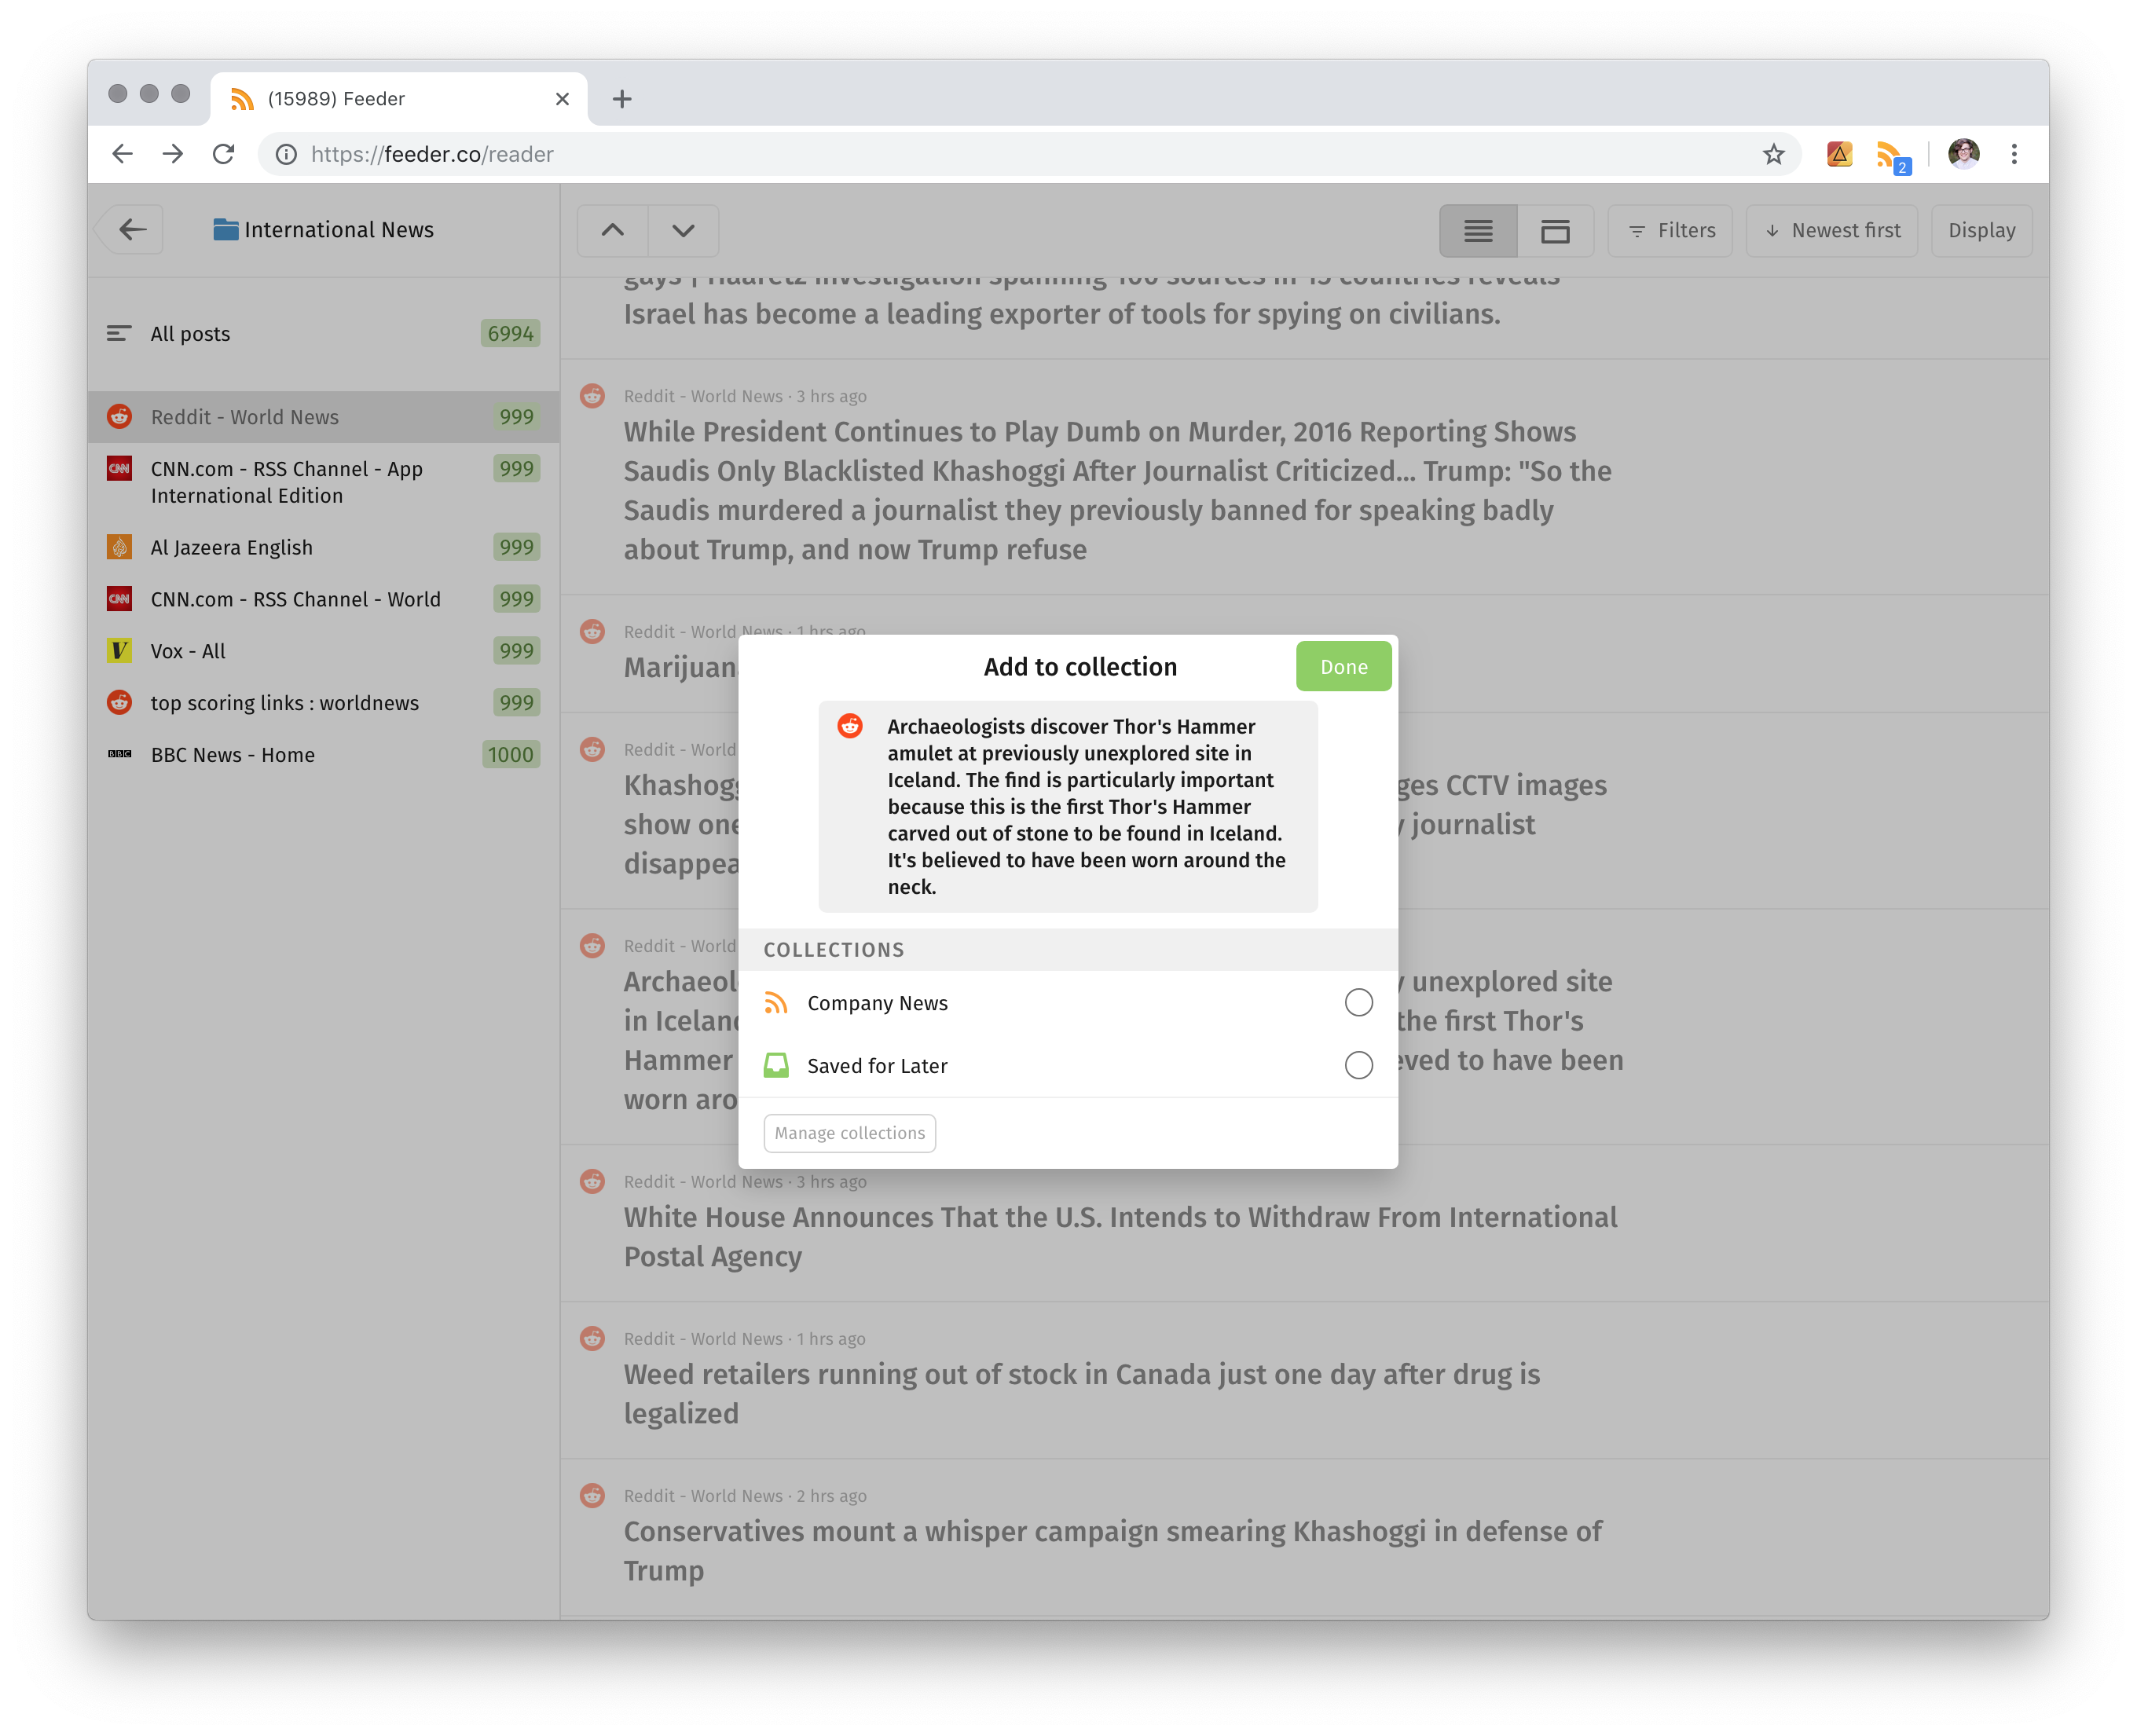This screenshot has height=1736, width=2137.
Task: Open CNN.com App International Edition feed
Action: [323, 482]
